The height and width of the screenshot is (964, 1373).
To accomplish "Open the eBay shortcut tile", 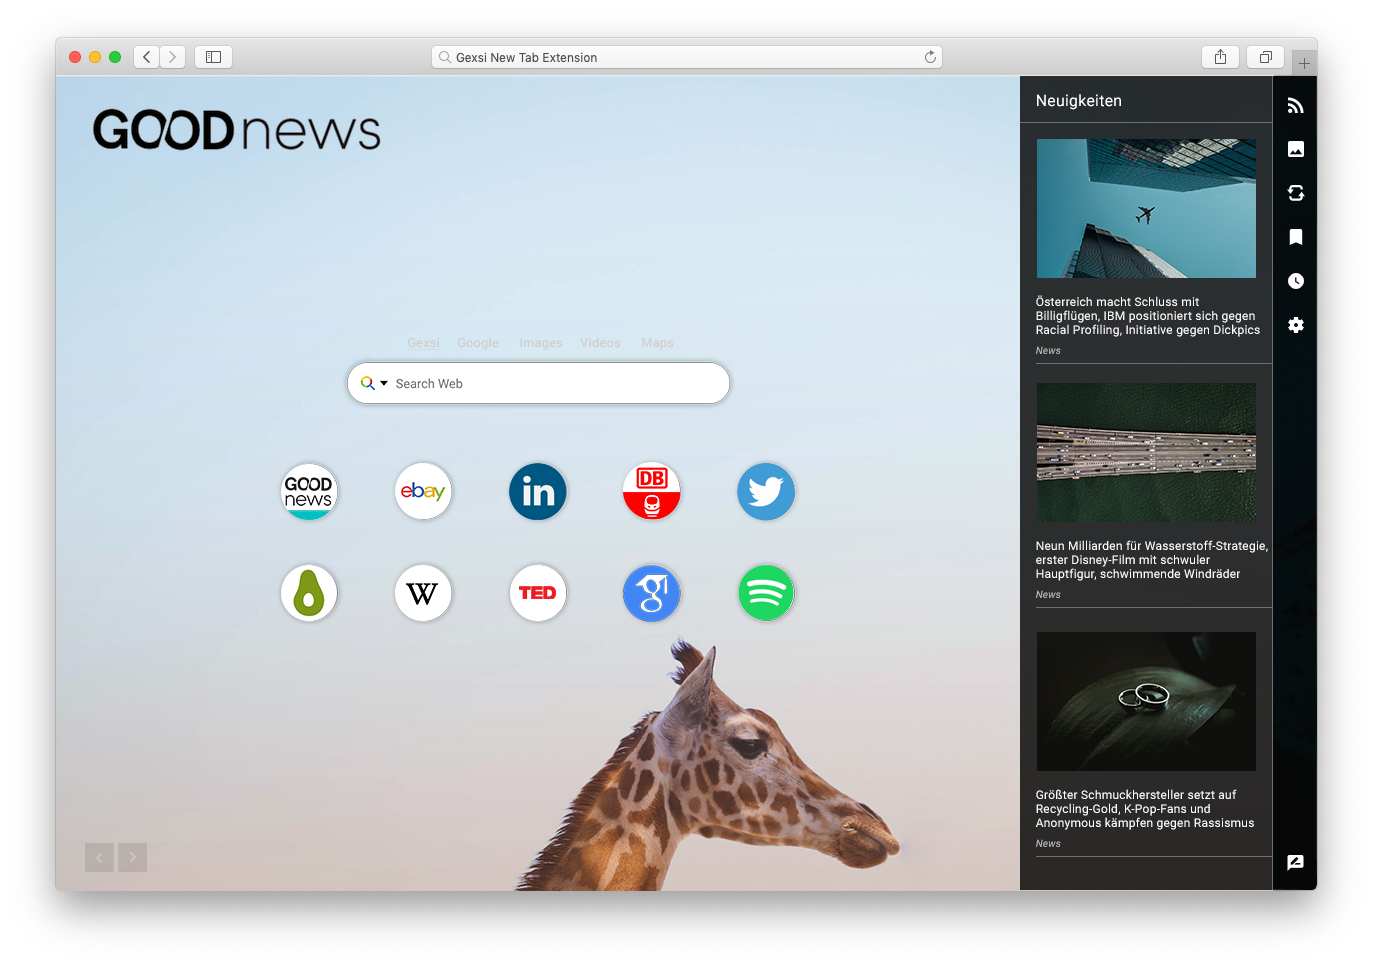I will click(x=423, y=491).
